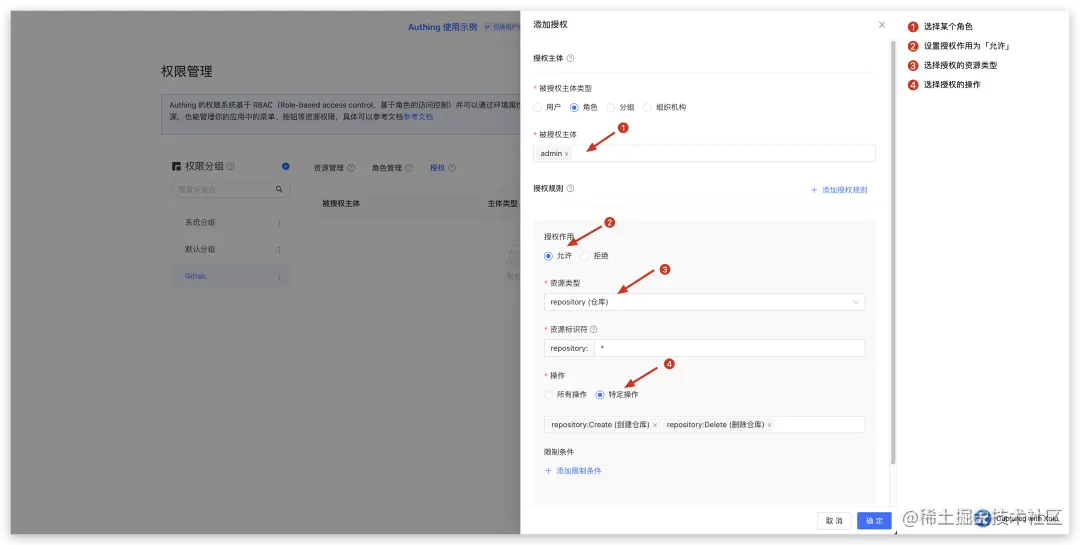Screen dimensions: 1080x545
Task: Open help icon next to 授权主体
Action: coord(570,59)
